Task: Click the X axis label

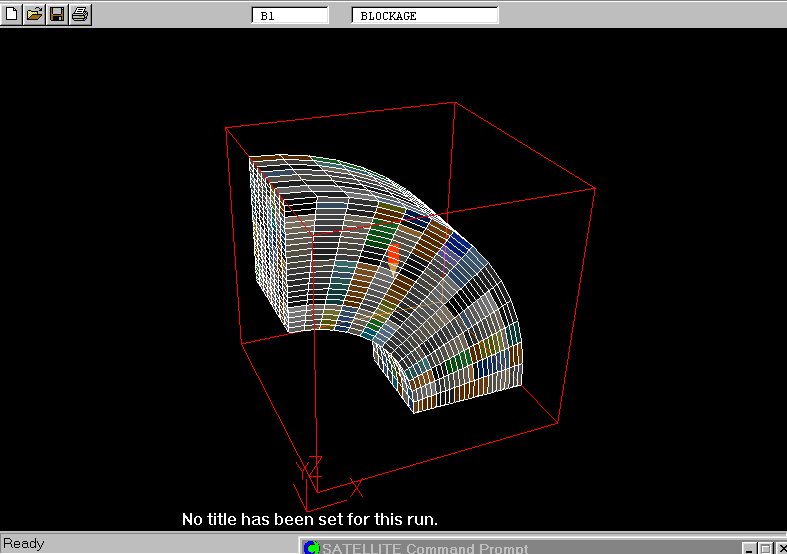Action: [357, 487]
